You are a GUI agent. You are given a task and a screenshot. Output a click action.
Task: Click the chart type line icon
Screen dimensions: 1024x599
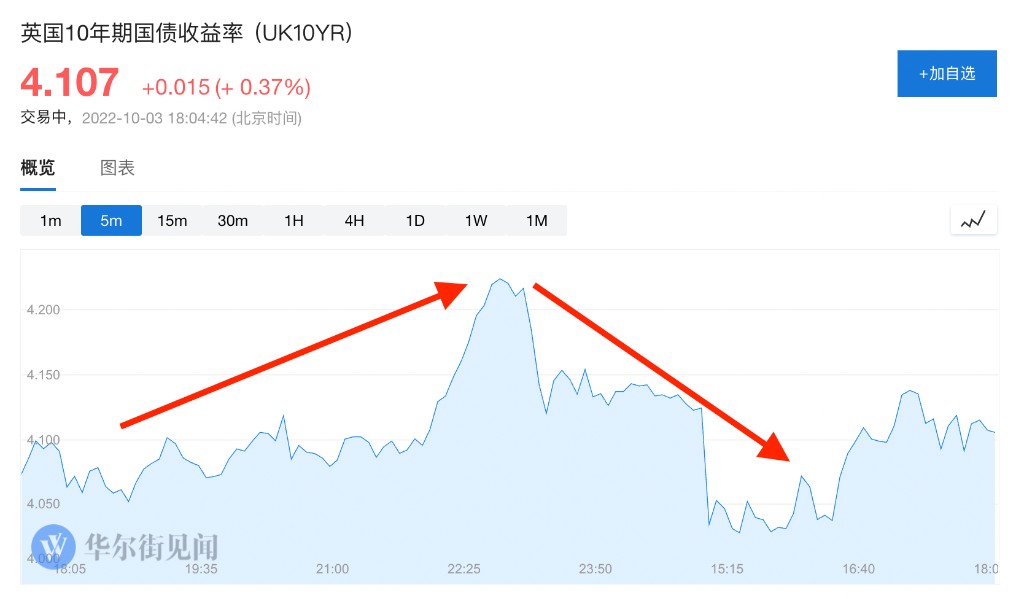[973, 220]
